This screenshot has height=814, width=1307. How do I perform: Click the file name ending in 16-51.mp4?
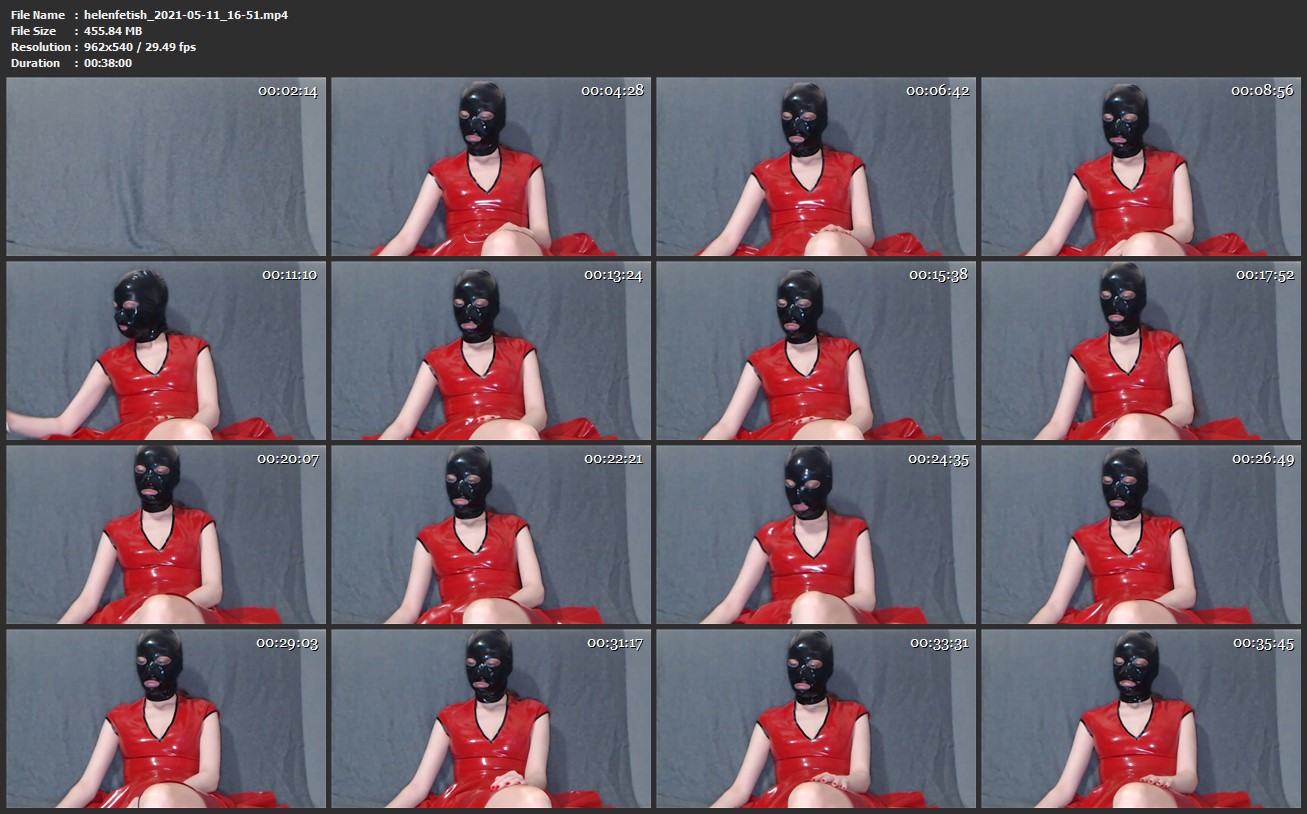tap(186, 15)
